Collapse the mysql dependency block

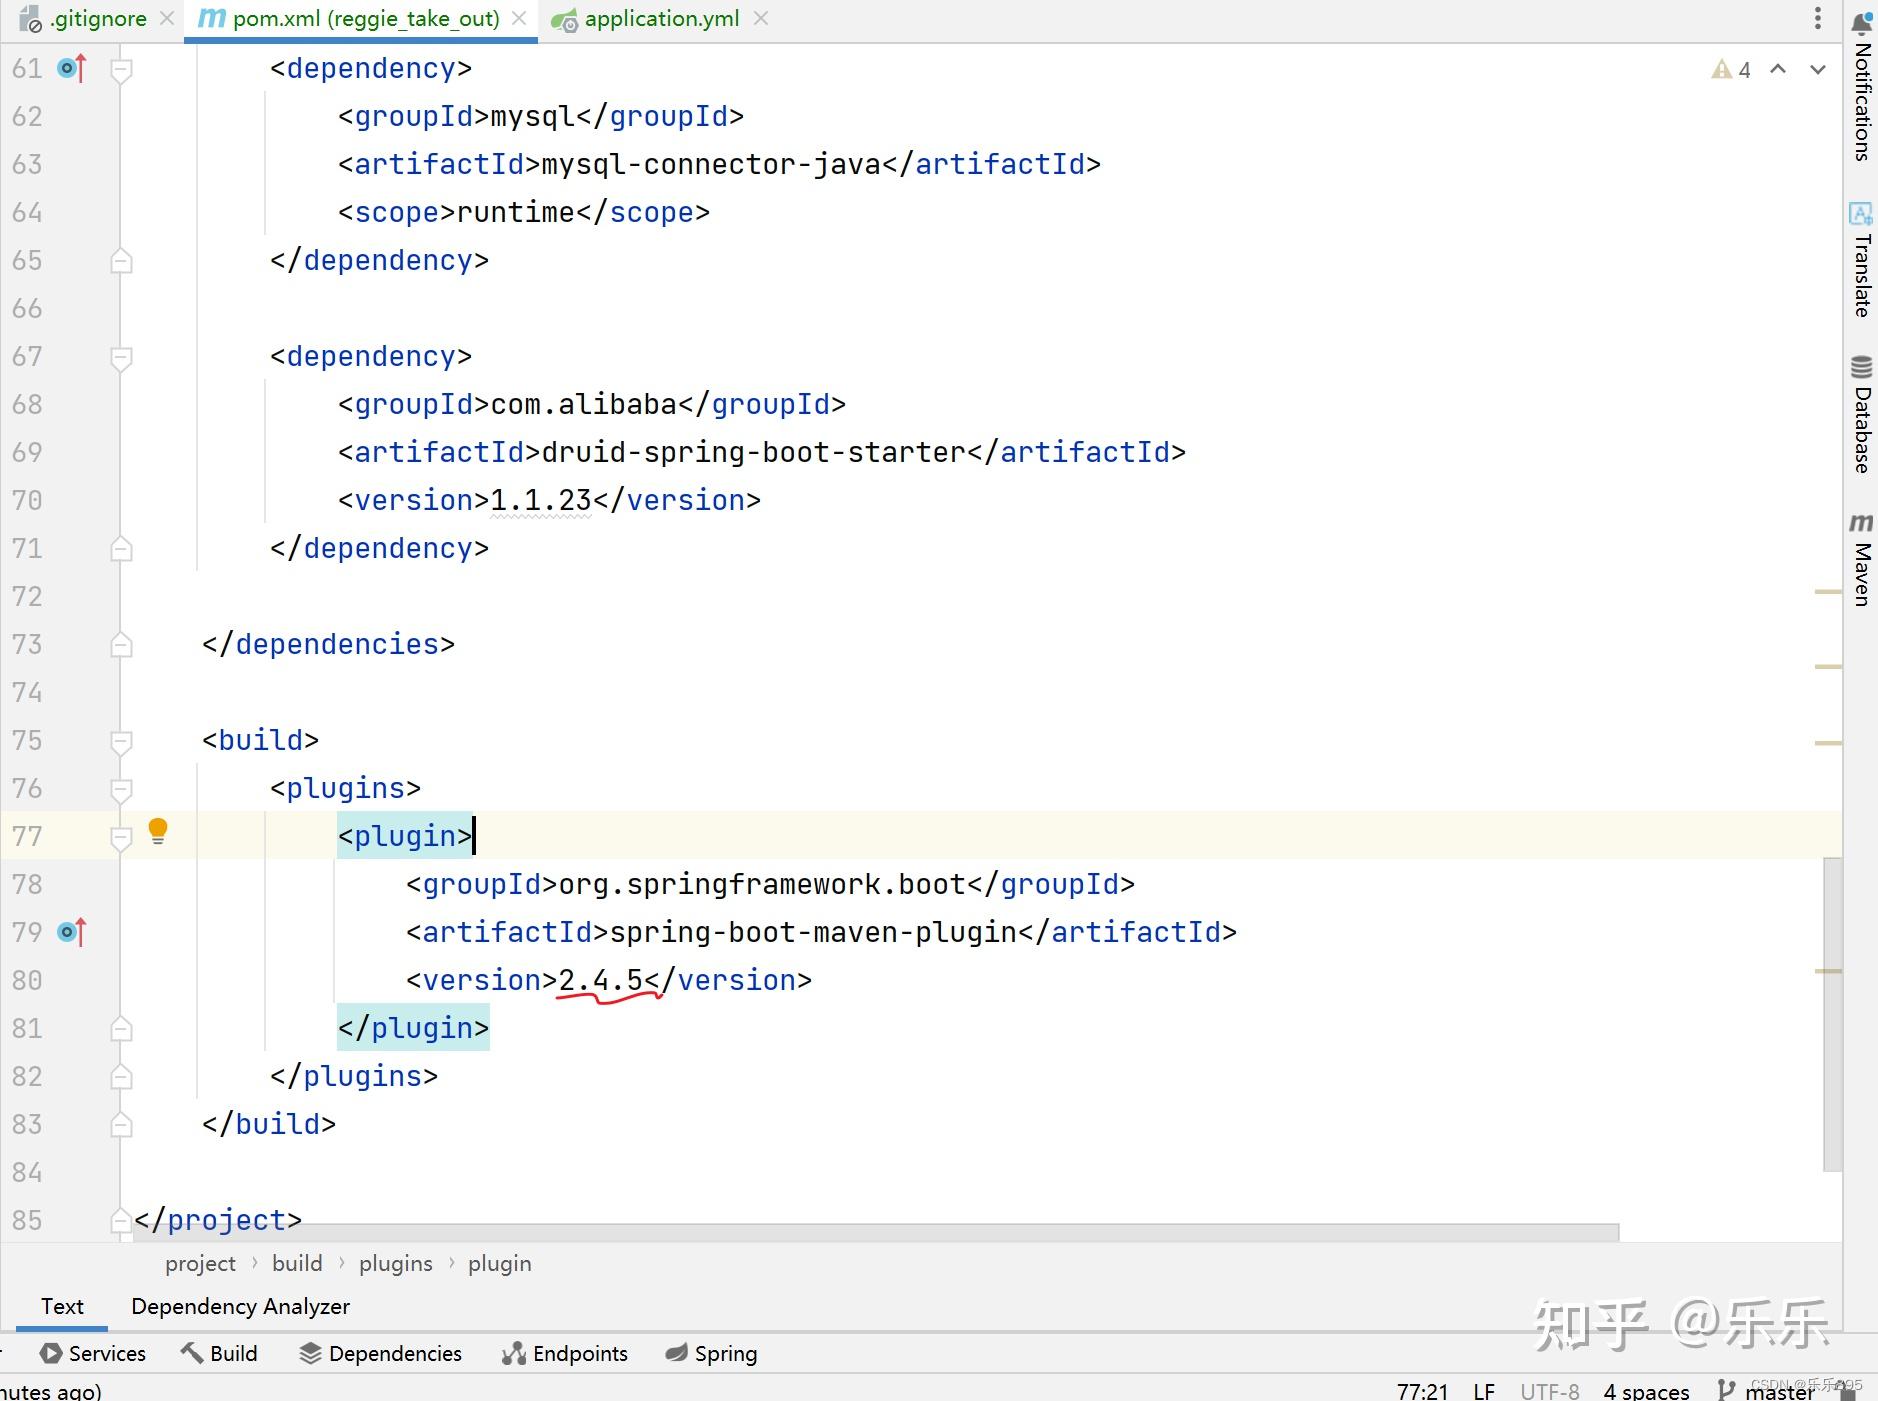click(122, 68)
